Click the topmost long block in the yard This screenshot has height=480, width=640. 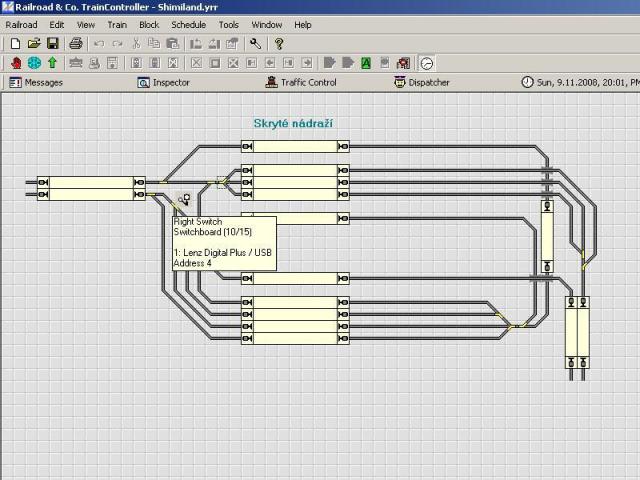295,146
